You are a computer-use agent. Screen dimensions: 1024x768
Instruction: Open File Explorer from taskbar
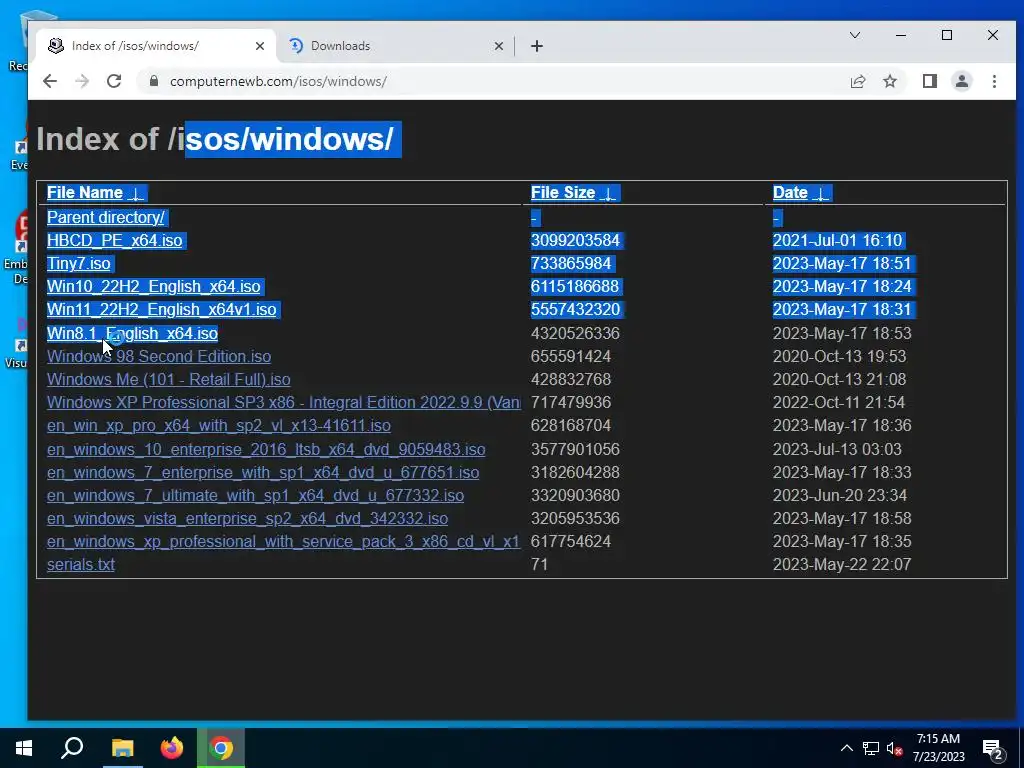[121, 748]
